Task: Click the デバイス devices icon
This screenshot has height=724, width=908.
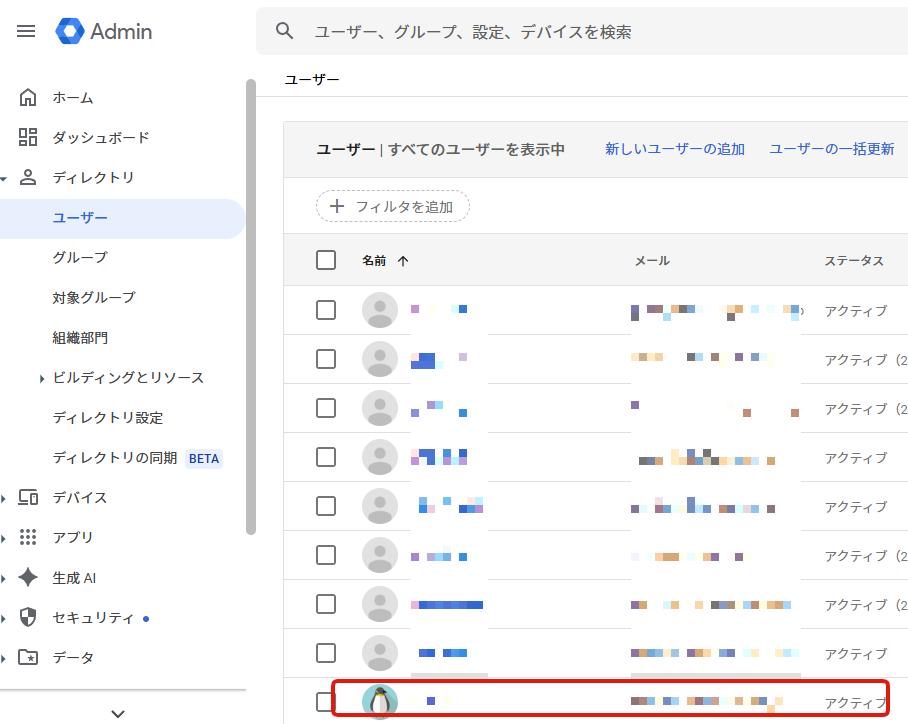Action: [x=28, y=497]
